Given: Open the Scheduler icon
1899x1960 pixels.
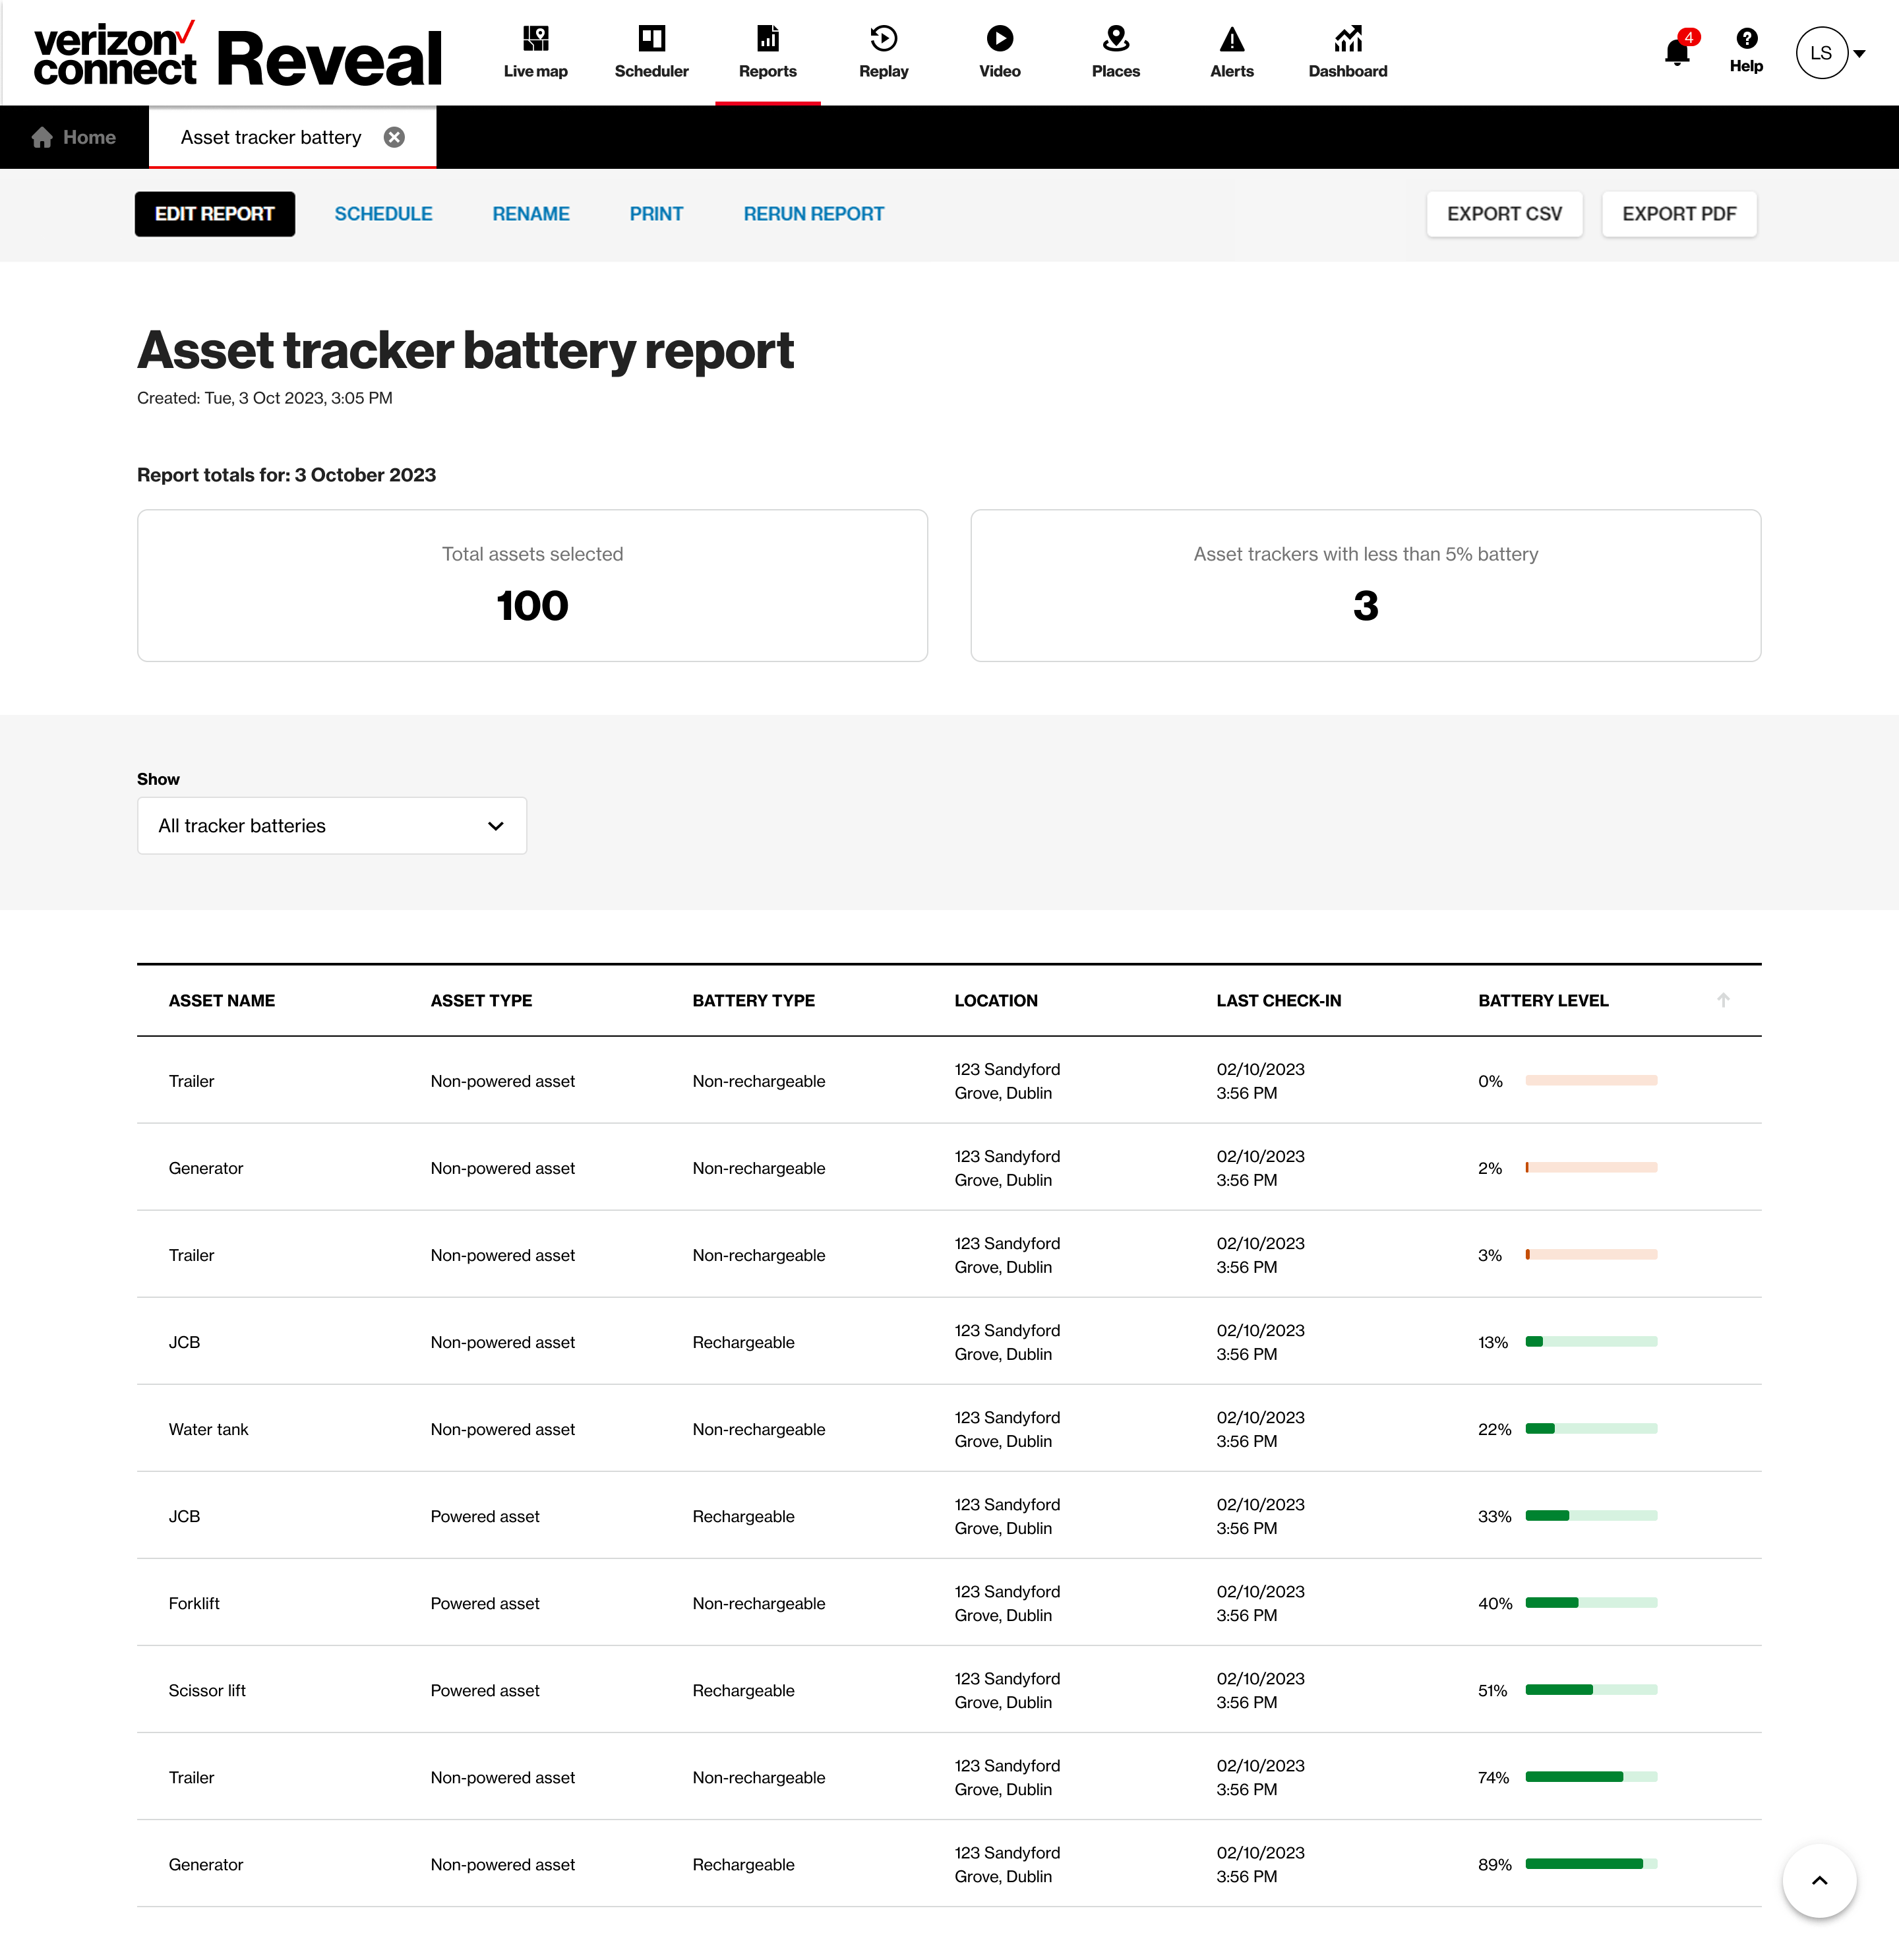Looking at the screenshot, I should point(651,39).
